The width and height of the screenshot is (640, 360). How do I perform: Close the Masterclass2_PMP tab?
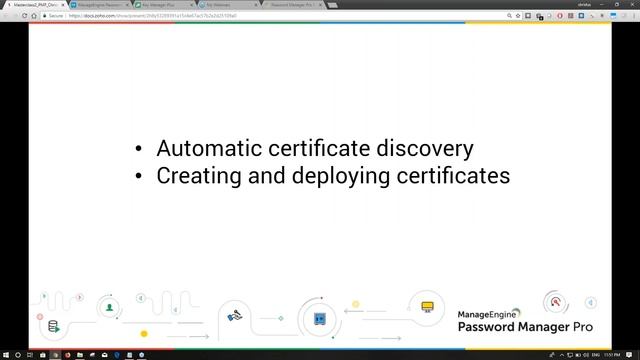(x=63, y=5)
